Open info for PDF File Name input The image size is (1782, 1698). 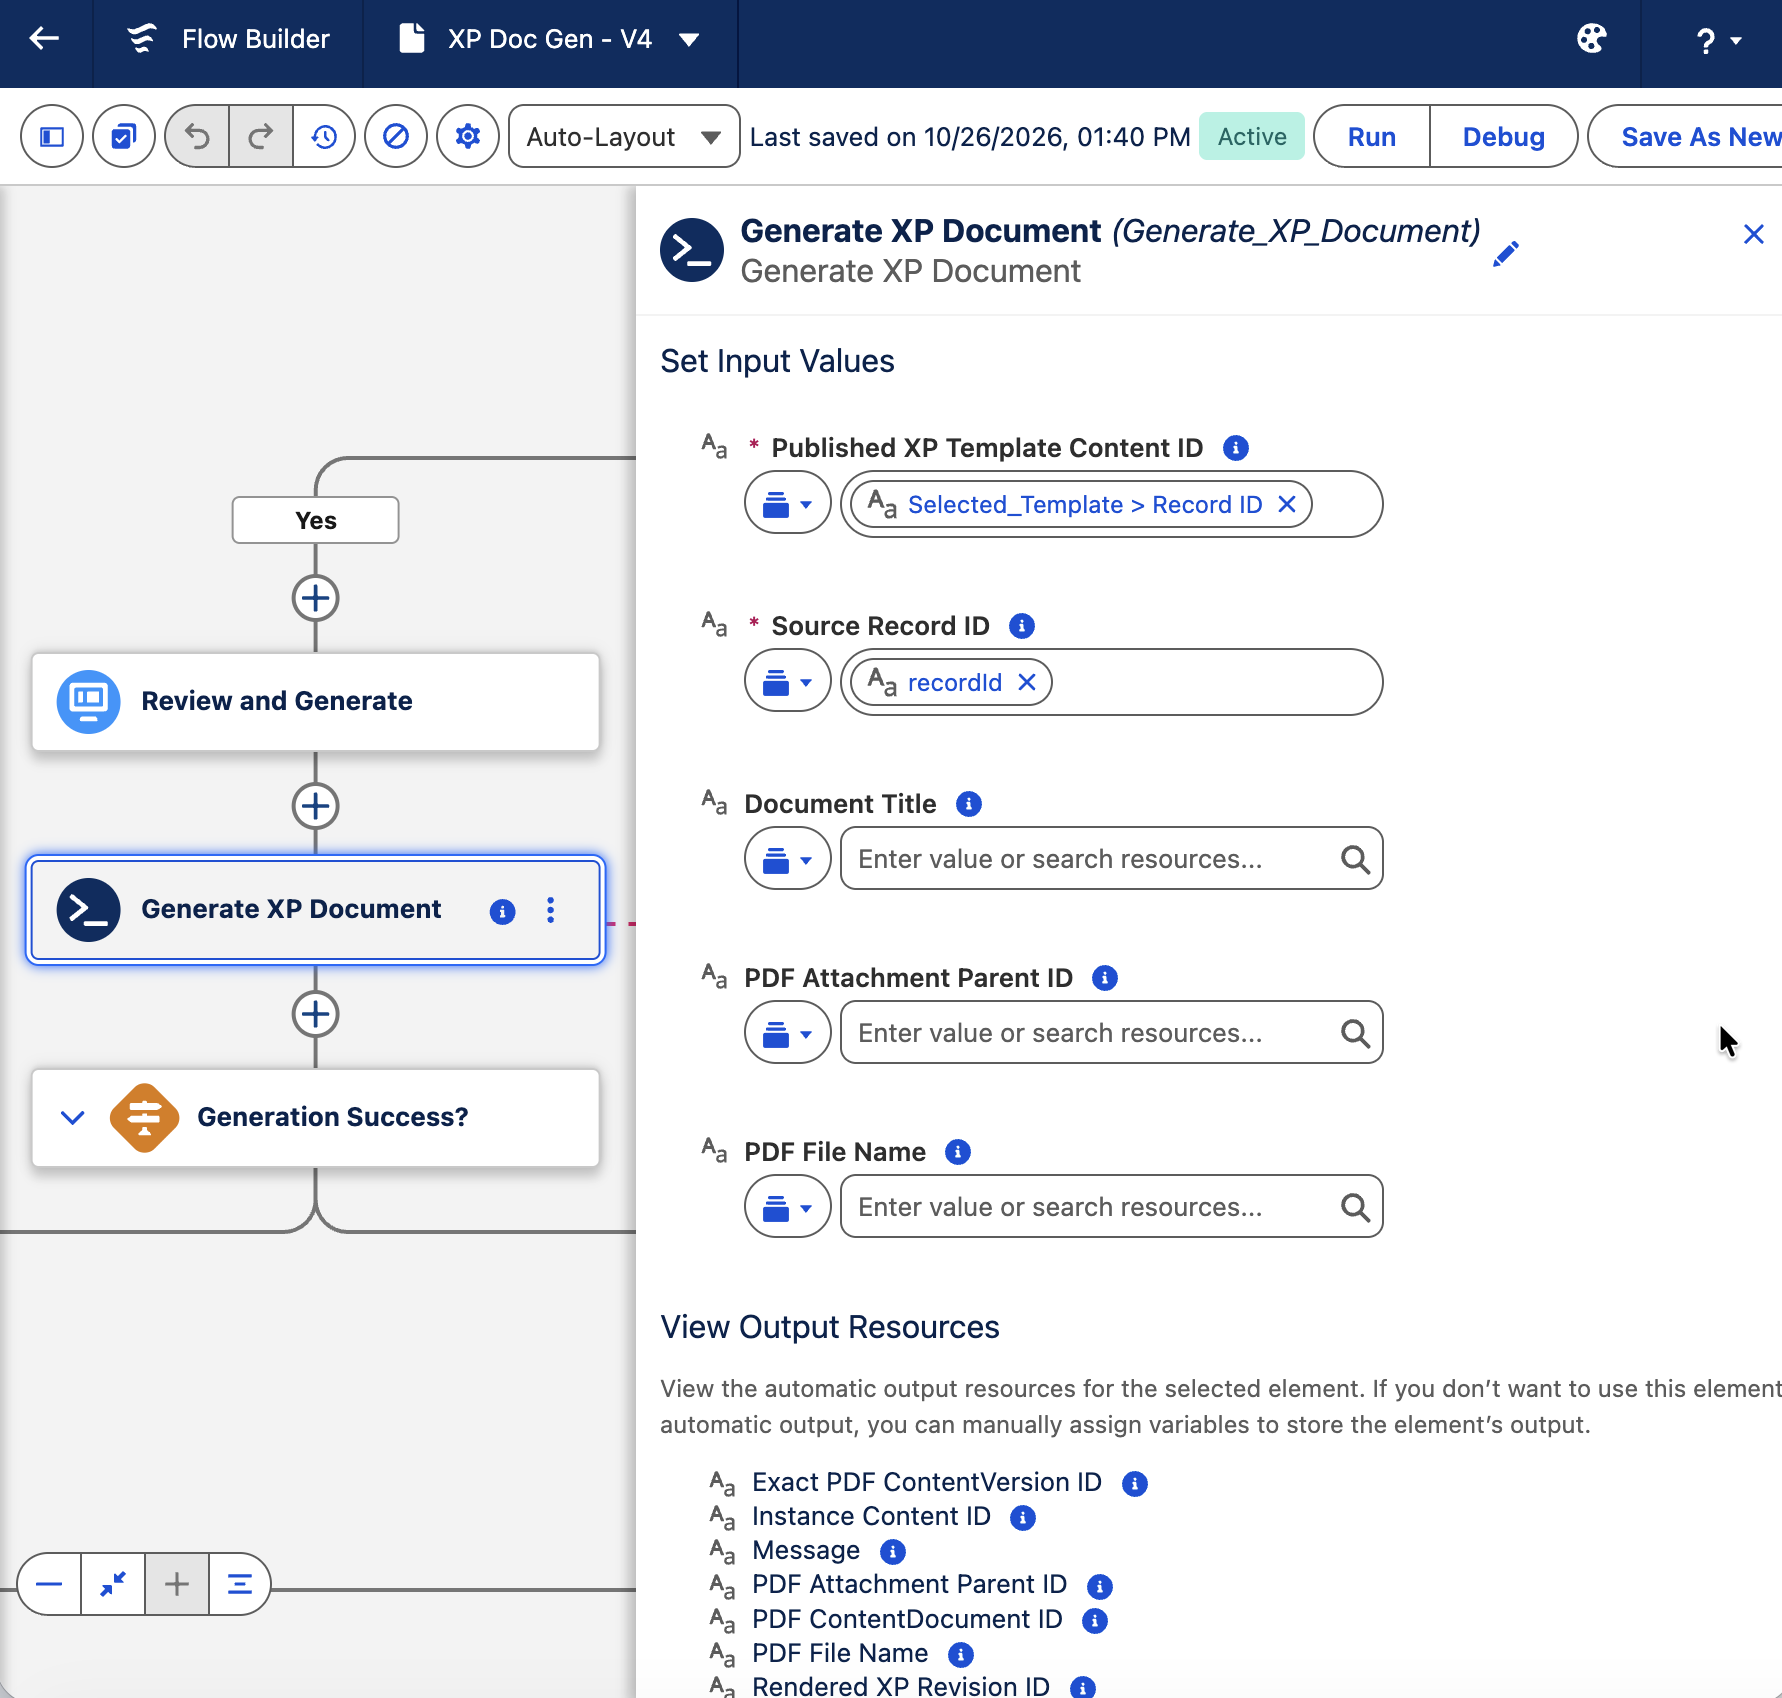click(957, 1152)
